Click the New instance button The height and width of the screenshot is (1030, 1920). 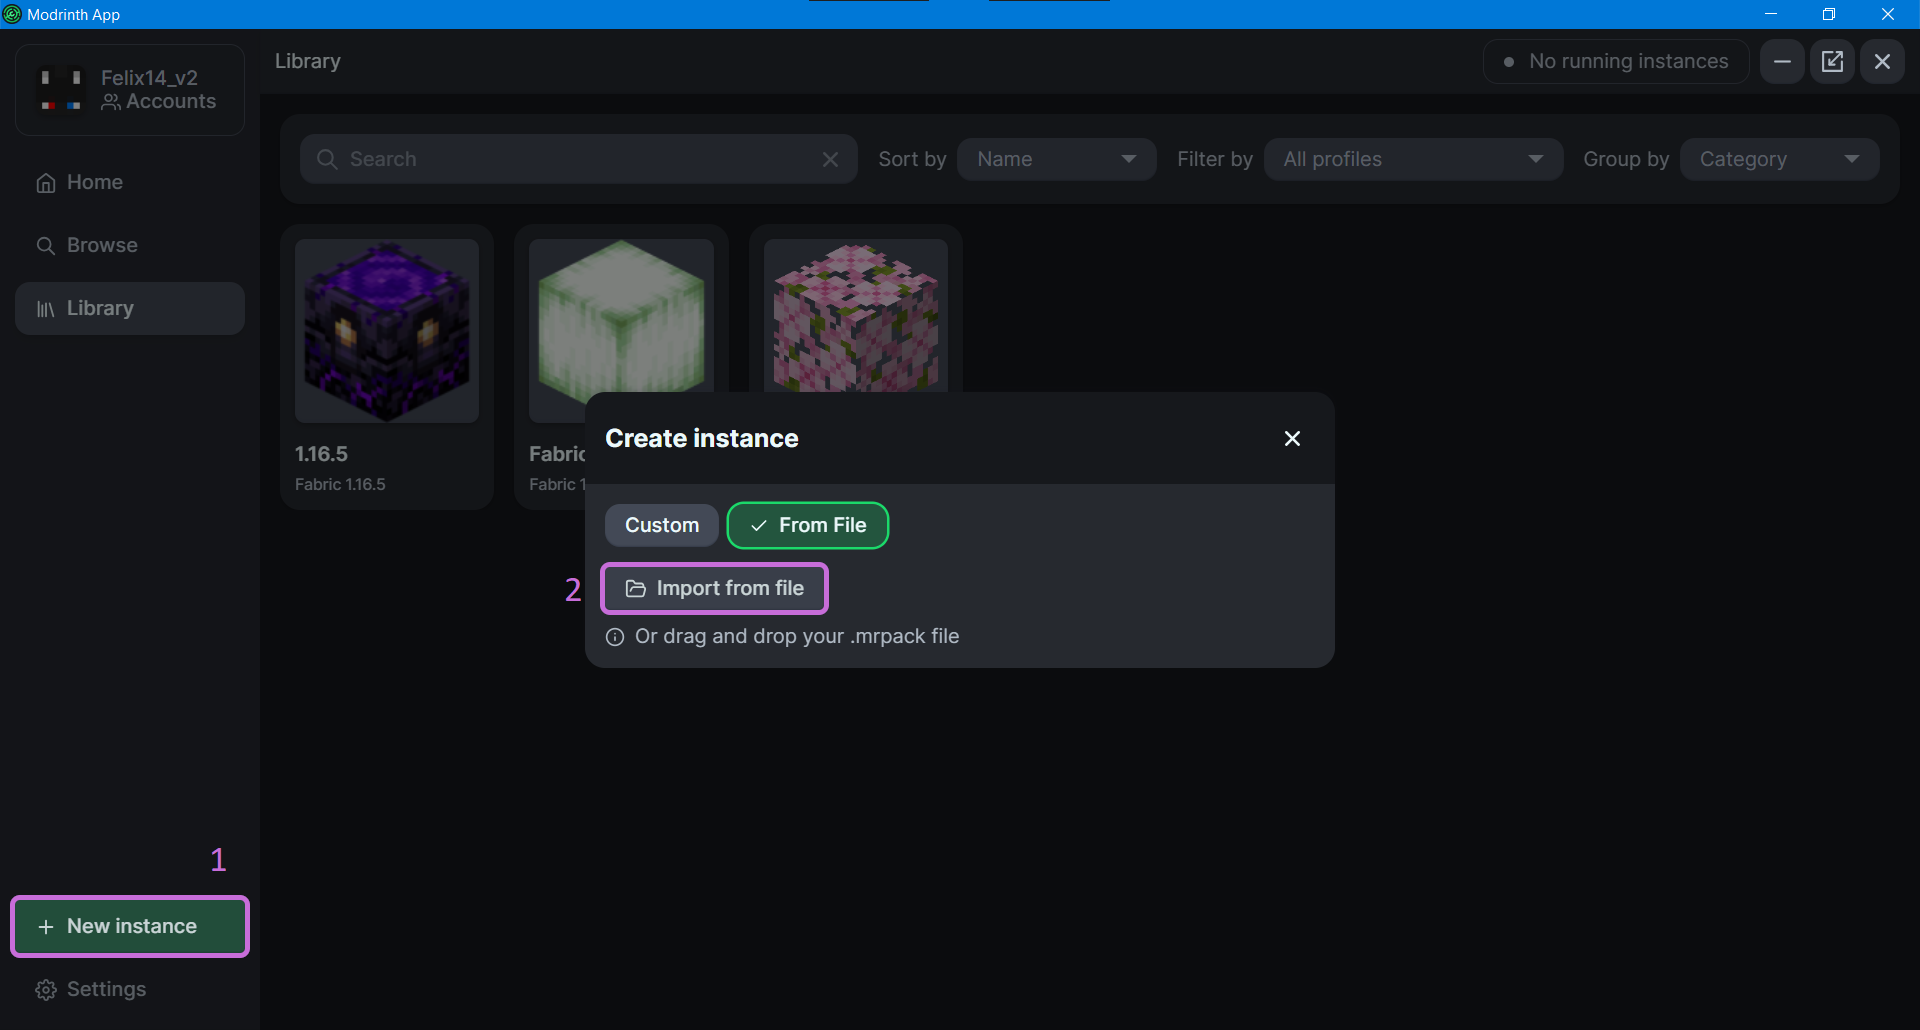[130, 926]
